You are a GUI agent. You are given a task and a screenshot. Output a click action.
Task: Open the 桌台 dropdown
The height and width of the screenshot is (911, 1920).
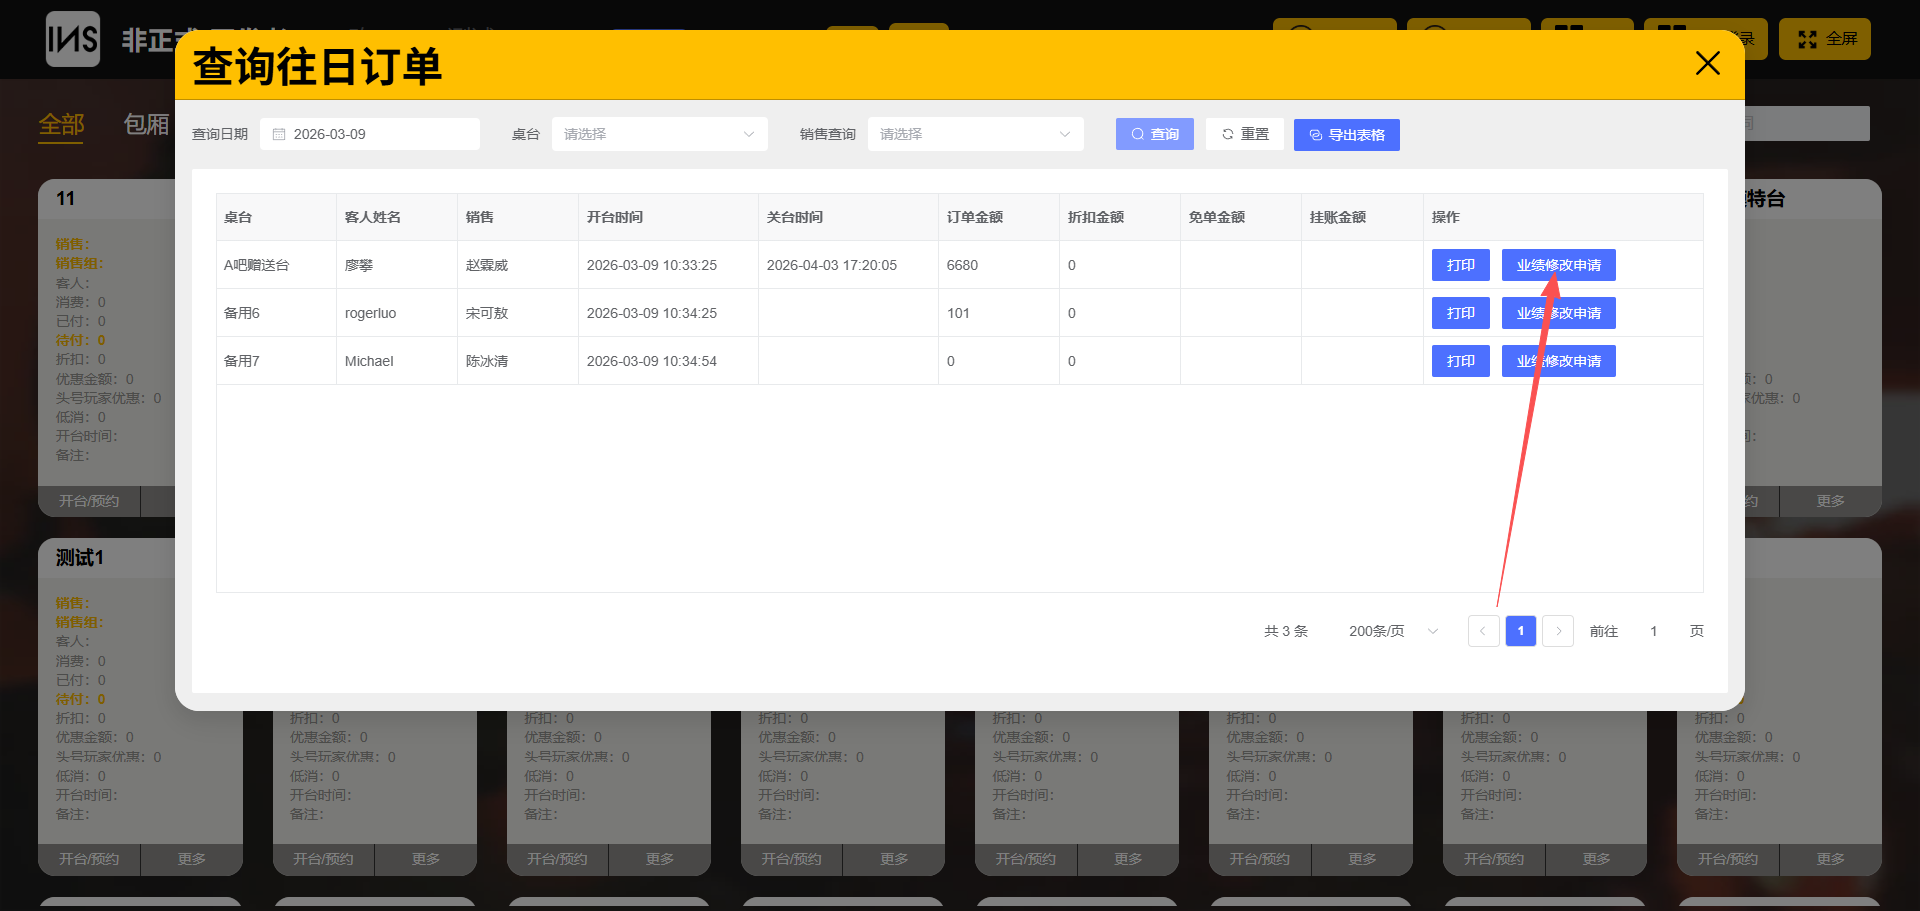[659, 134]
